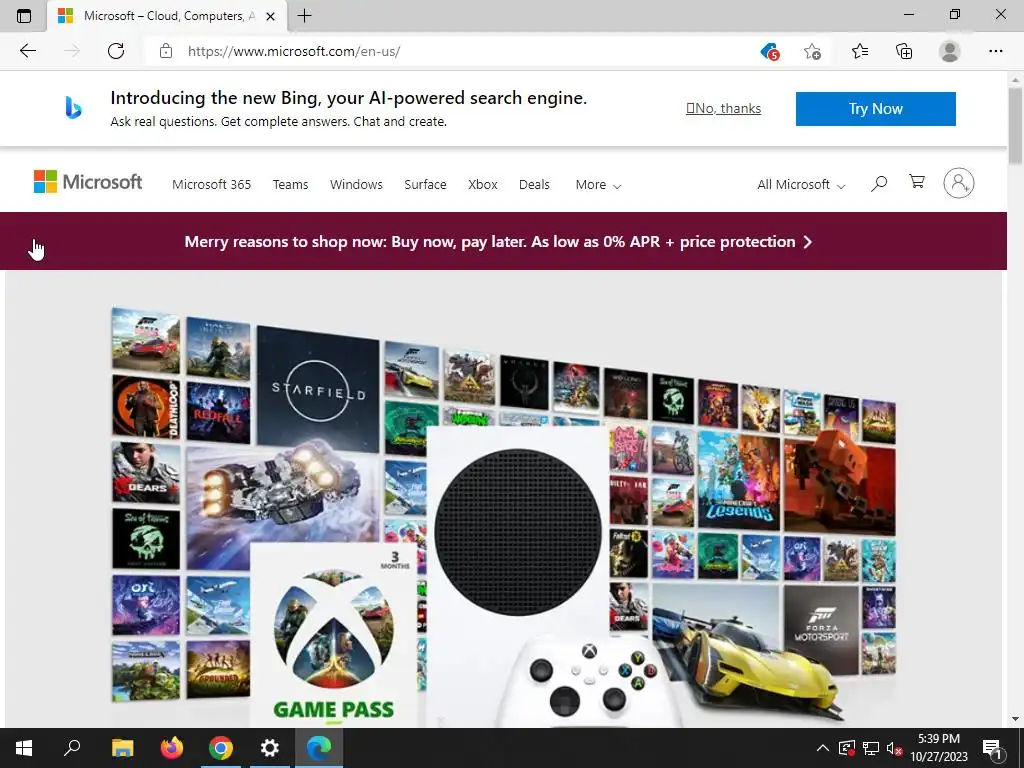1024x768 pixels.
Task: Click the Microsoft logo
Action: [x=88, y=182]
